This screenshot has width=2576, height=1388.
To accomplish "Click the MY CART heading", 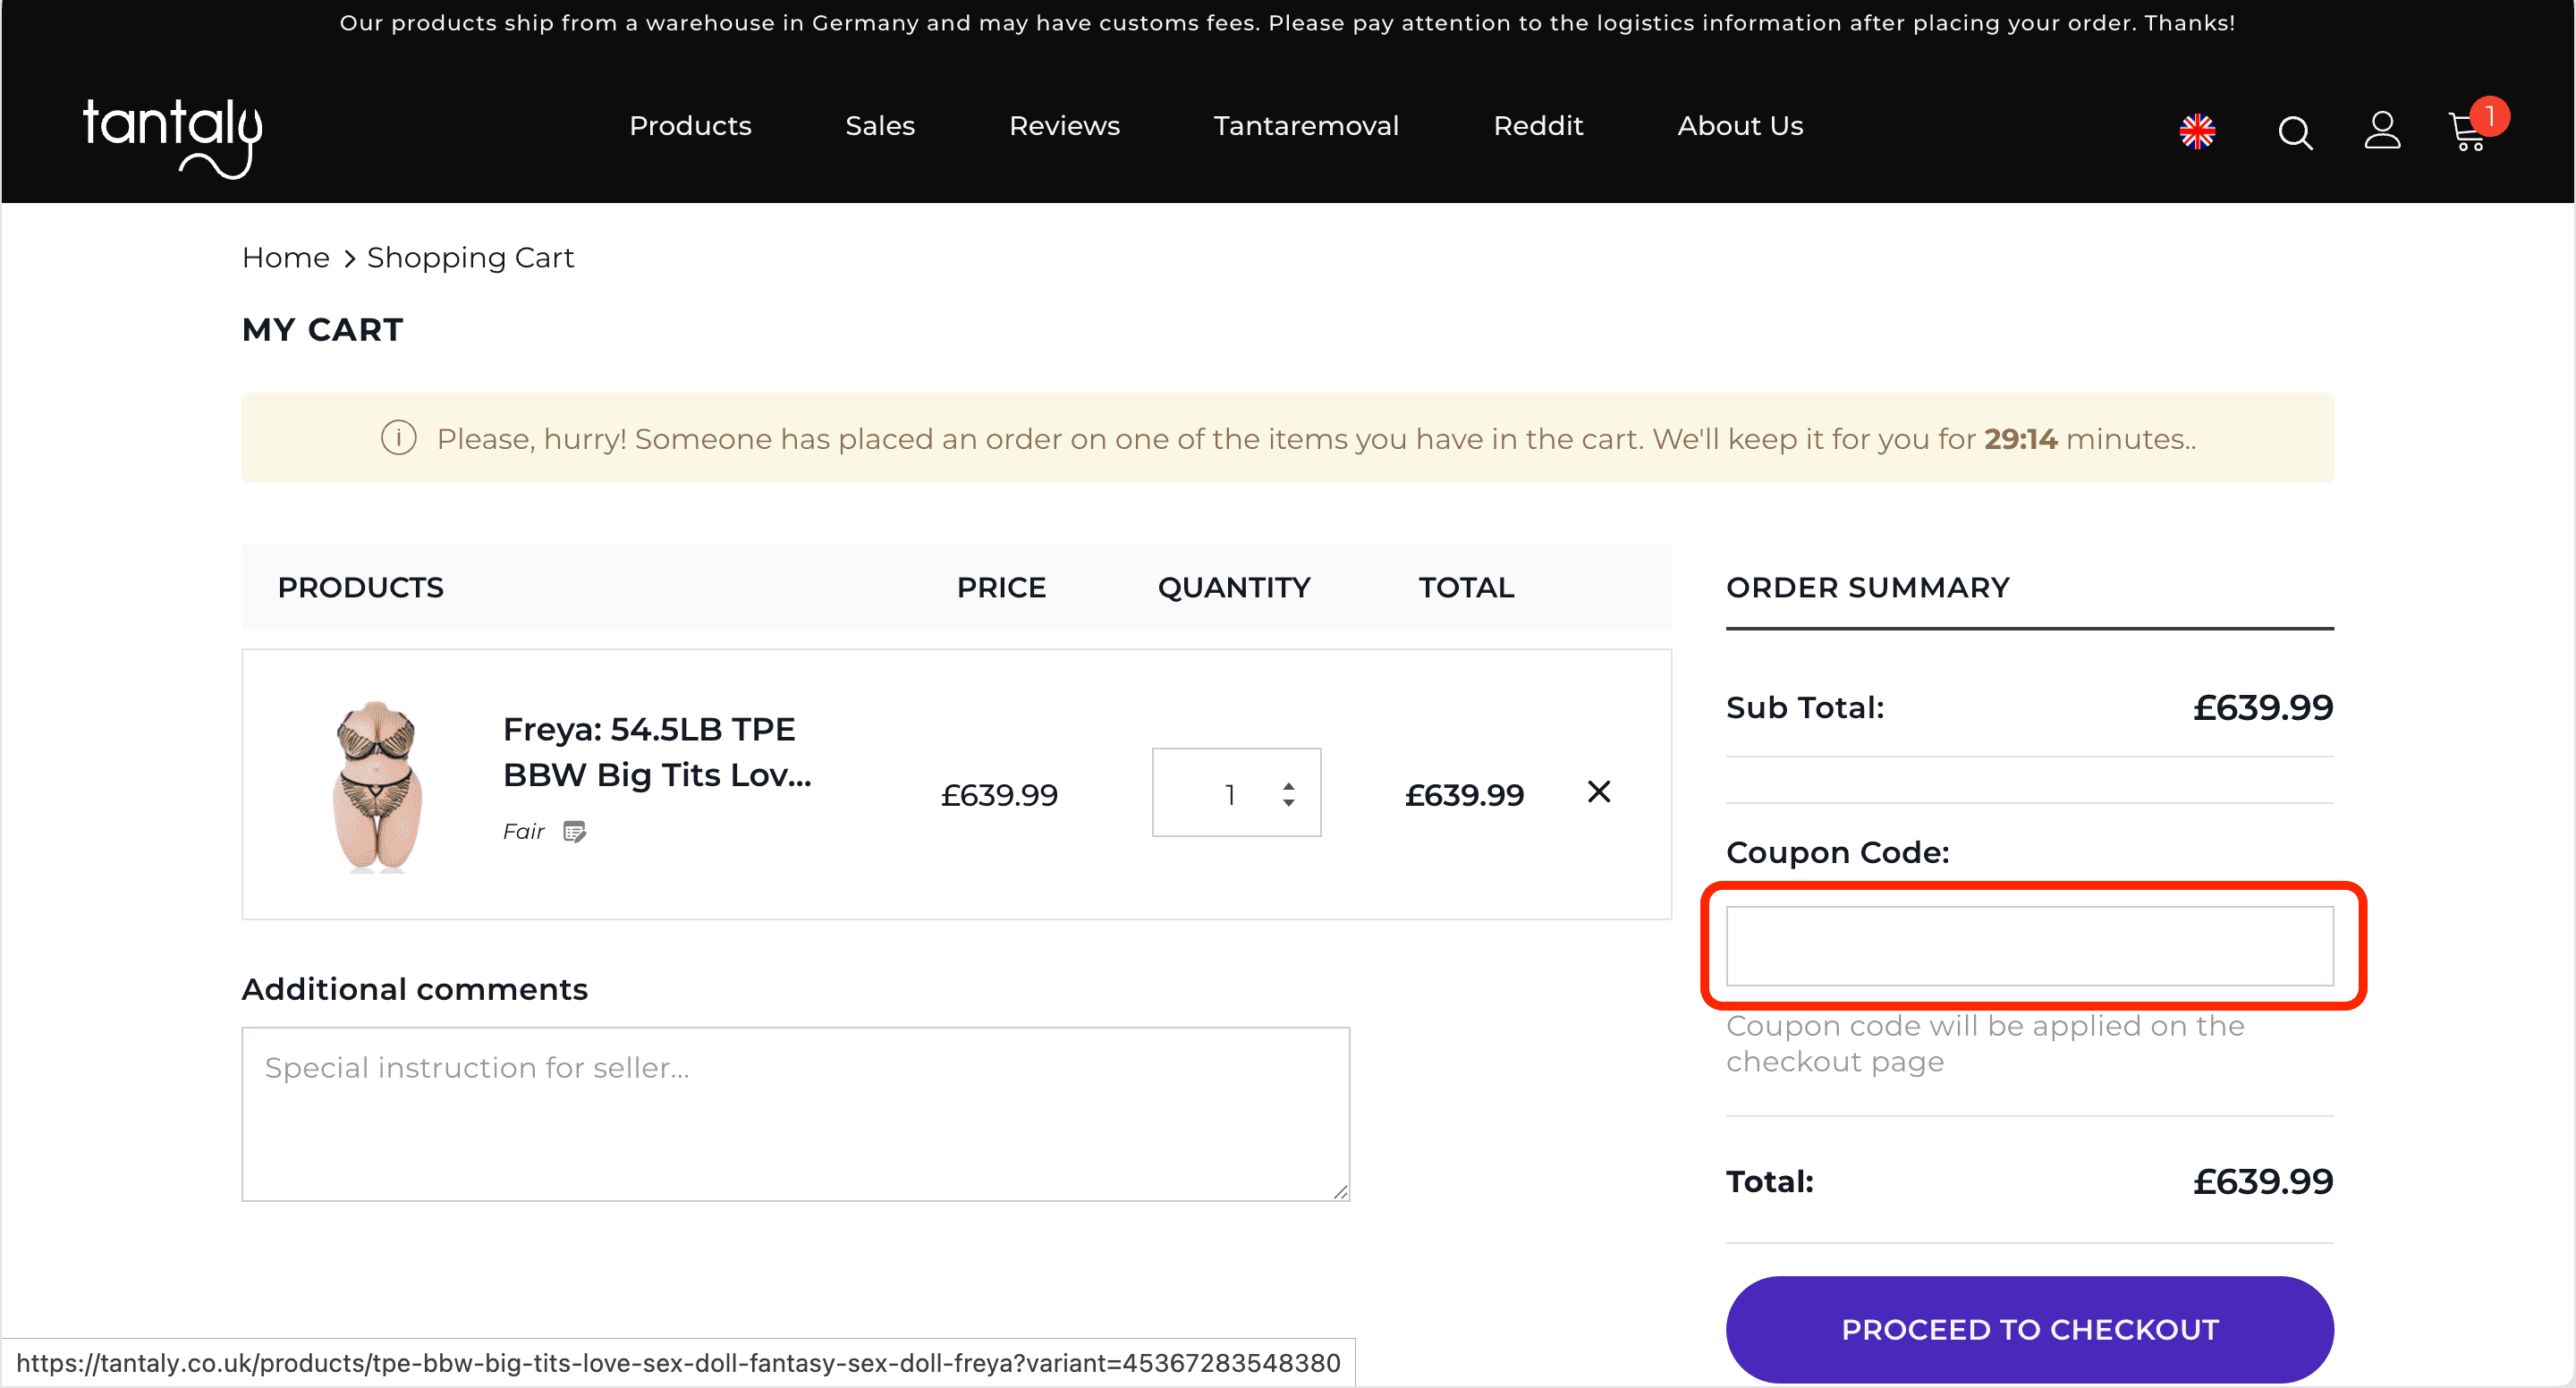I will tap(322, 330).
